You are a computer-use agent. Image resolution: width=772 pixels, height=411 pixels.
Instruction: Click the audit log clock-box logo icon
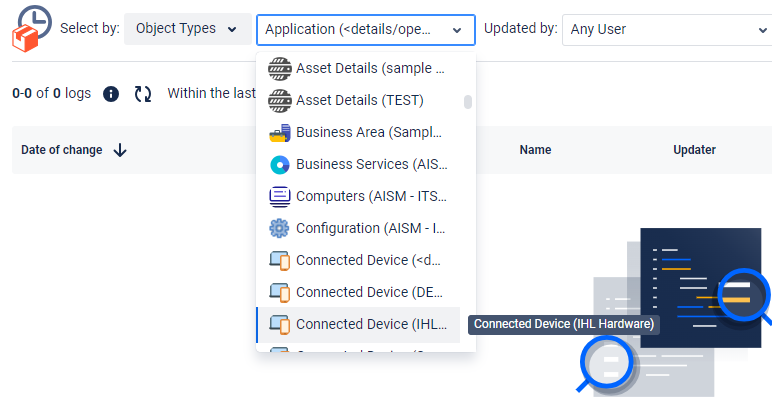[x=31, y=27]
